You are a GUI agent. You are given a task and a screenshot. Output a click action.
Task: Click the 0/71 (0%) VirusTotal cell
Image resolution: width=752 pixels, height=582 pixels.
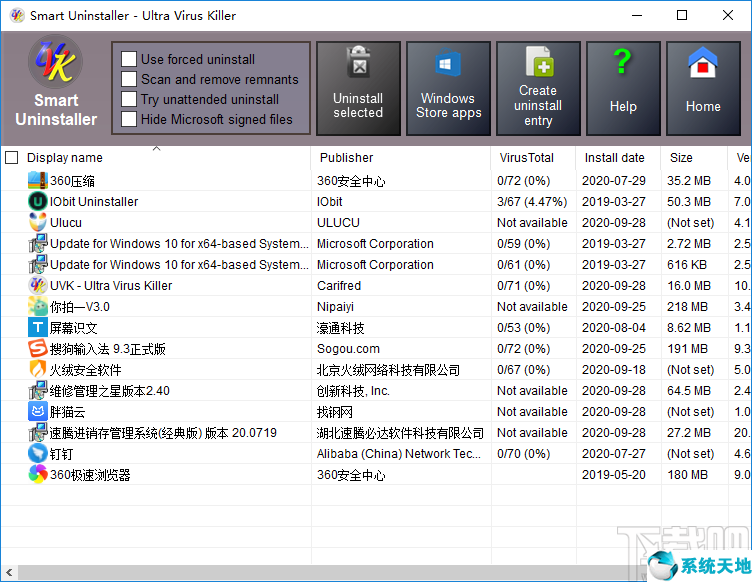click(524, 286)
